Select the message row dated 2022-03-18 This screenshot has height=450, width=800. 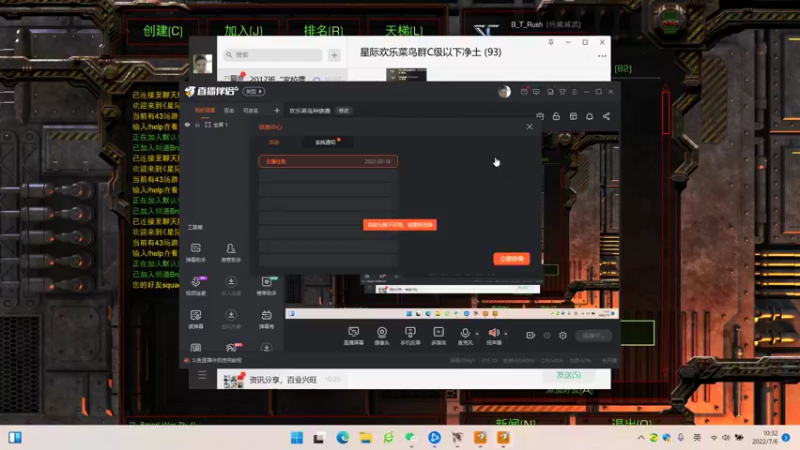328,161
